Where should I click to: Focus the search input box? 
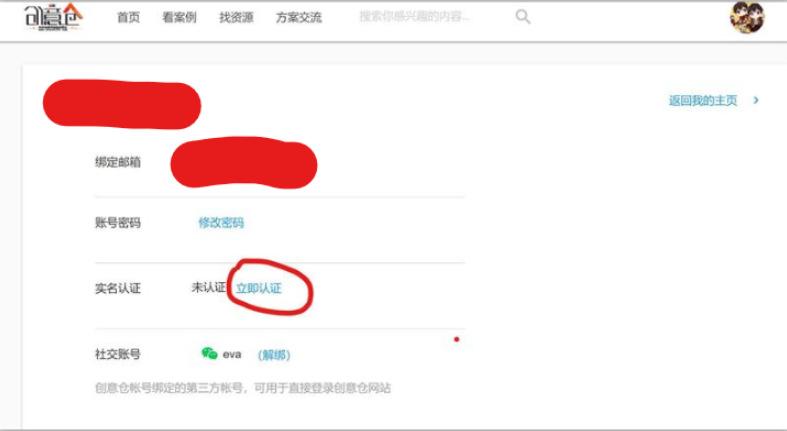432,17
